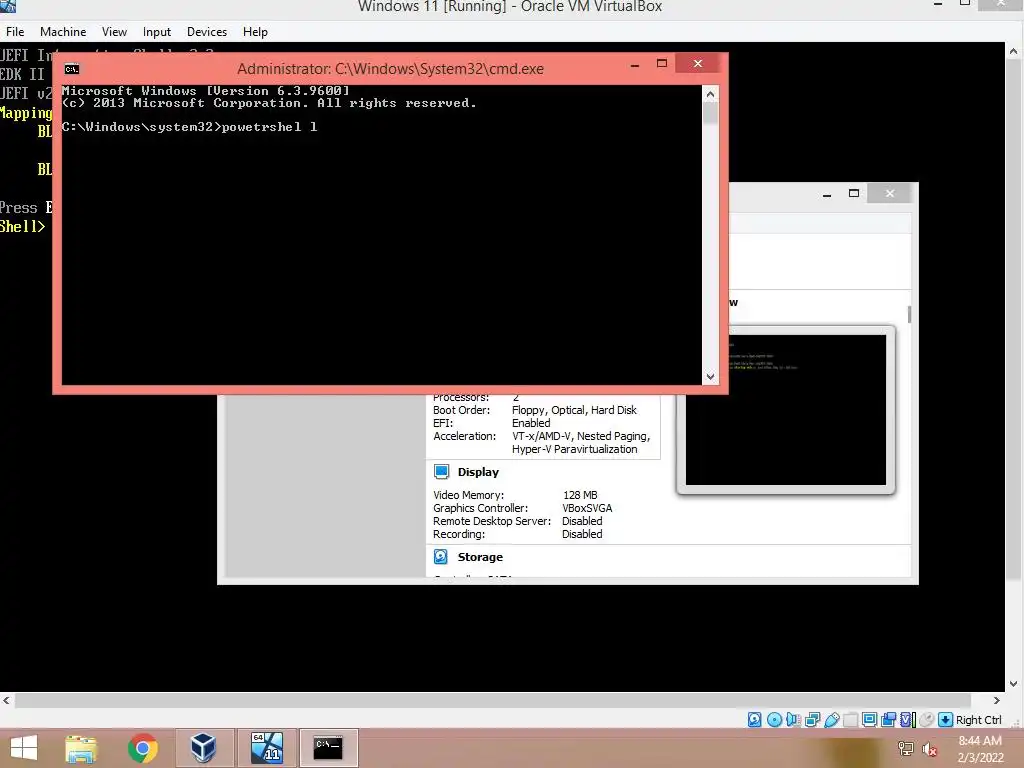Close the VirtualBox Manager window
Image resolution: width=1024 pixels, height=768 pixels.
[x=889, y=193]
